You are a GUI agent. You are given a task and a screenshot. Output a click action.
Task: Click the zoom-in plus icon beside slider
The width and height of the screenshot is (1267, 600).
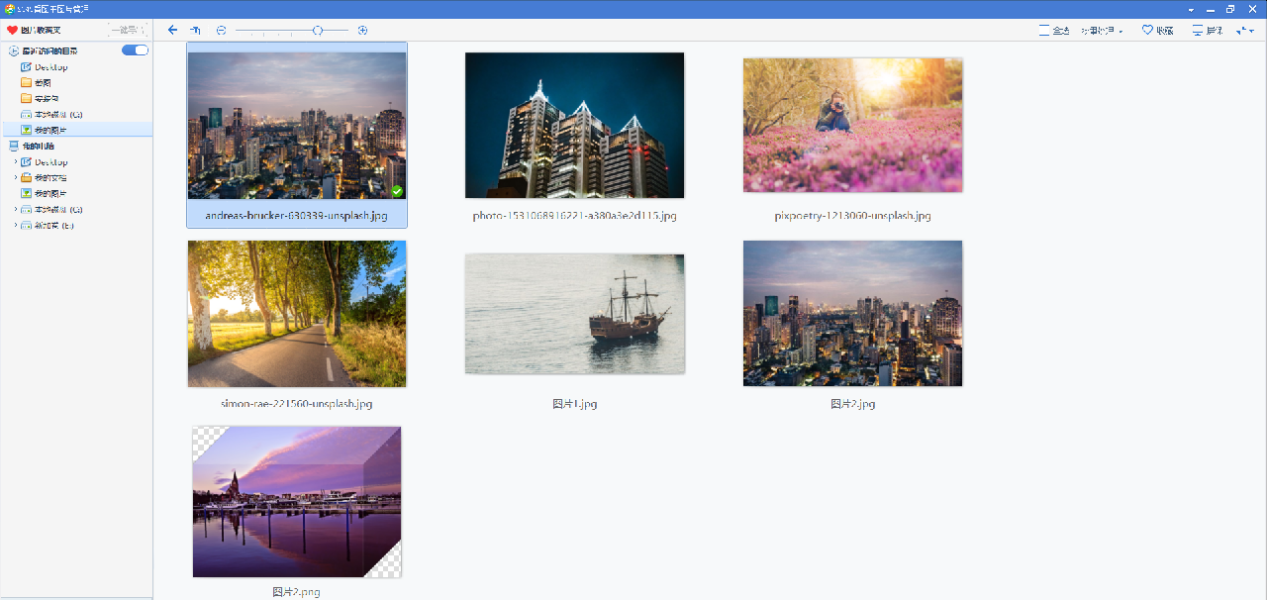[362, 31]
